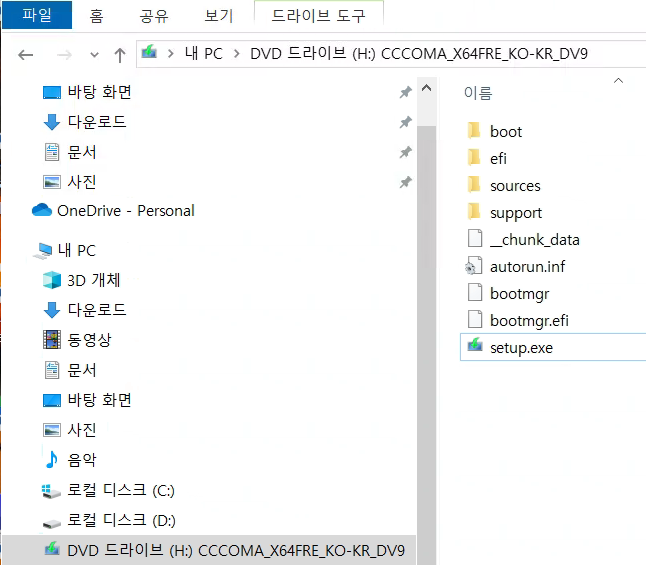Expand chevron before 내 PC in address bar
Screen dimensions: 646x565
[x=171, y=54]
